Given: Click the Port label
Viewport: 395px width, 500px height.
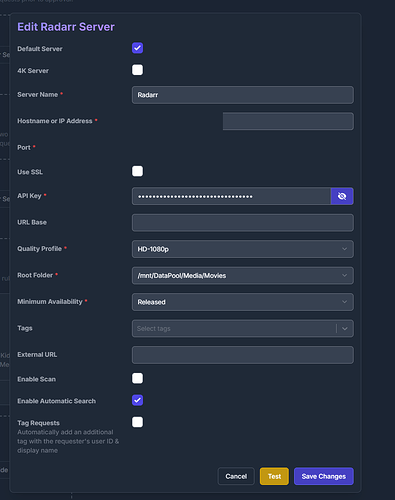Looking at the screenshot, I should 24,147.
